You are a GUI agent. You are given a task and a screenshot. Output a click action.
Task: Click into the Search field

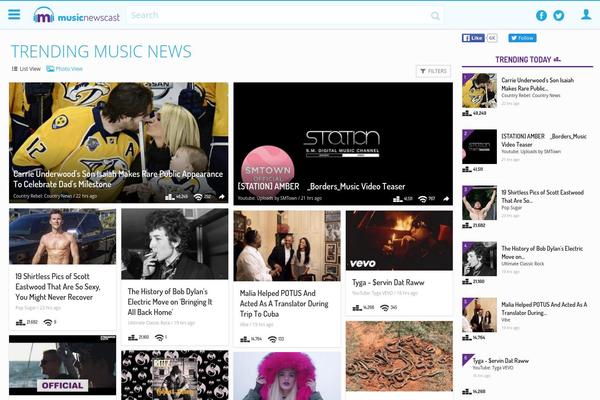pyautogui.click(x=285, y=15)
